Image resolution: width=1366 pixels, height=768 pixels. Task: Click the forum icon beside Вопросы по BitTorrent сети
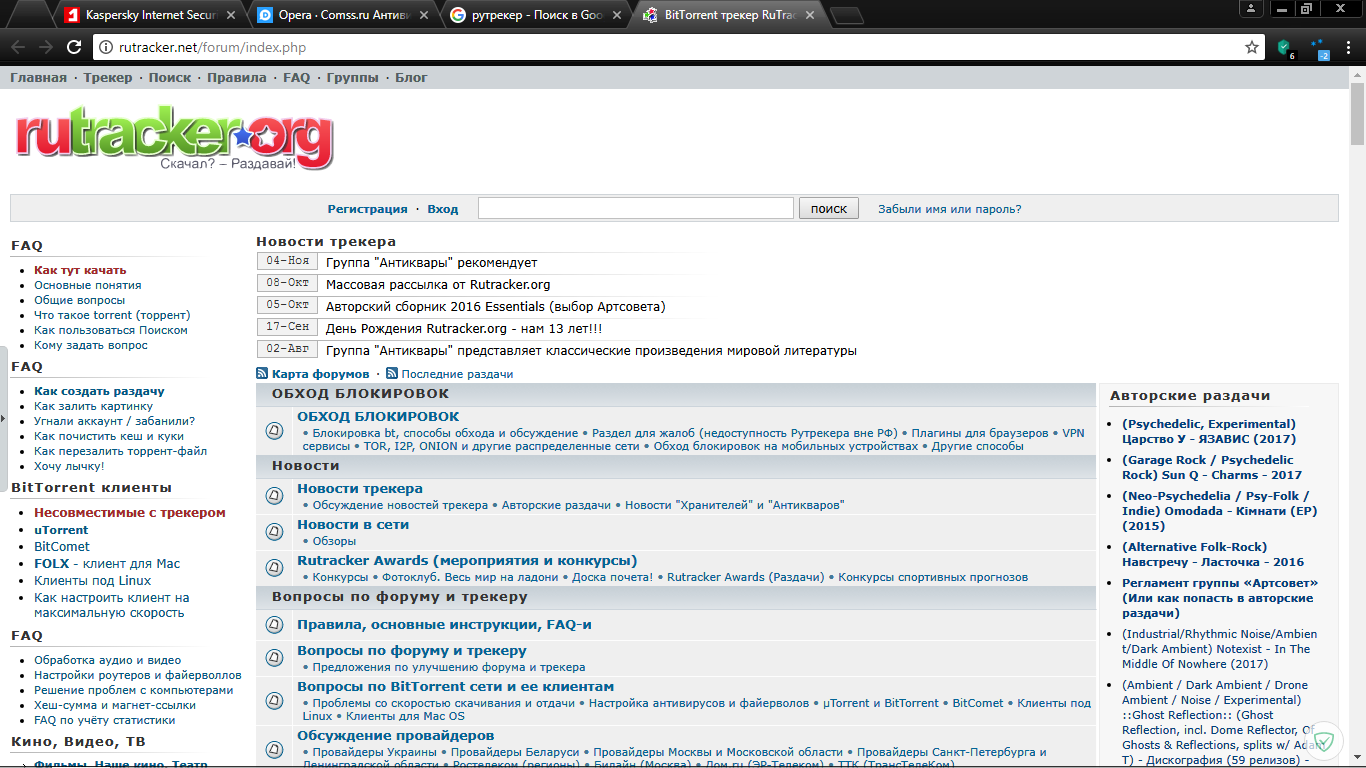pos(274,700)
